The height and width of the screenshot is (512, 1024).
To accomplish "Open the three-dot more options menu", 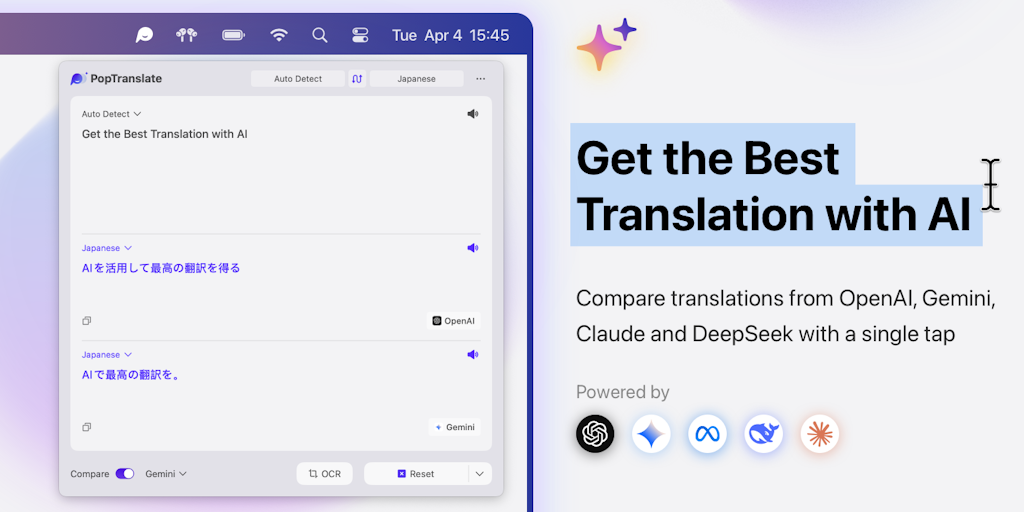I will (x=481, y=79).
